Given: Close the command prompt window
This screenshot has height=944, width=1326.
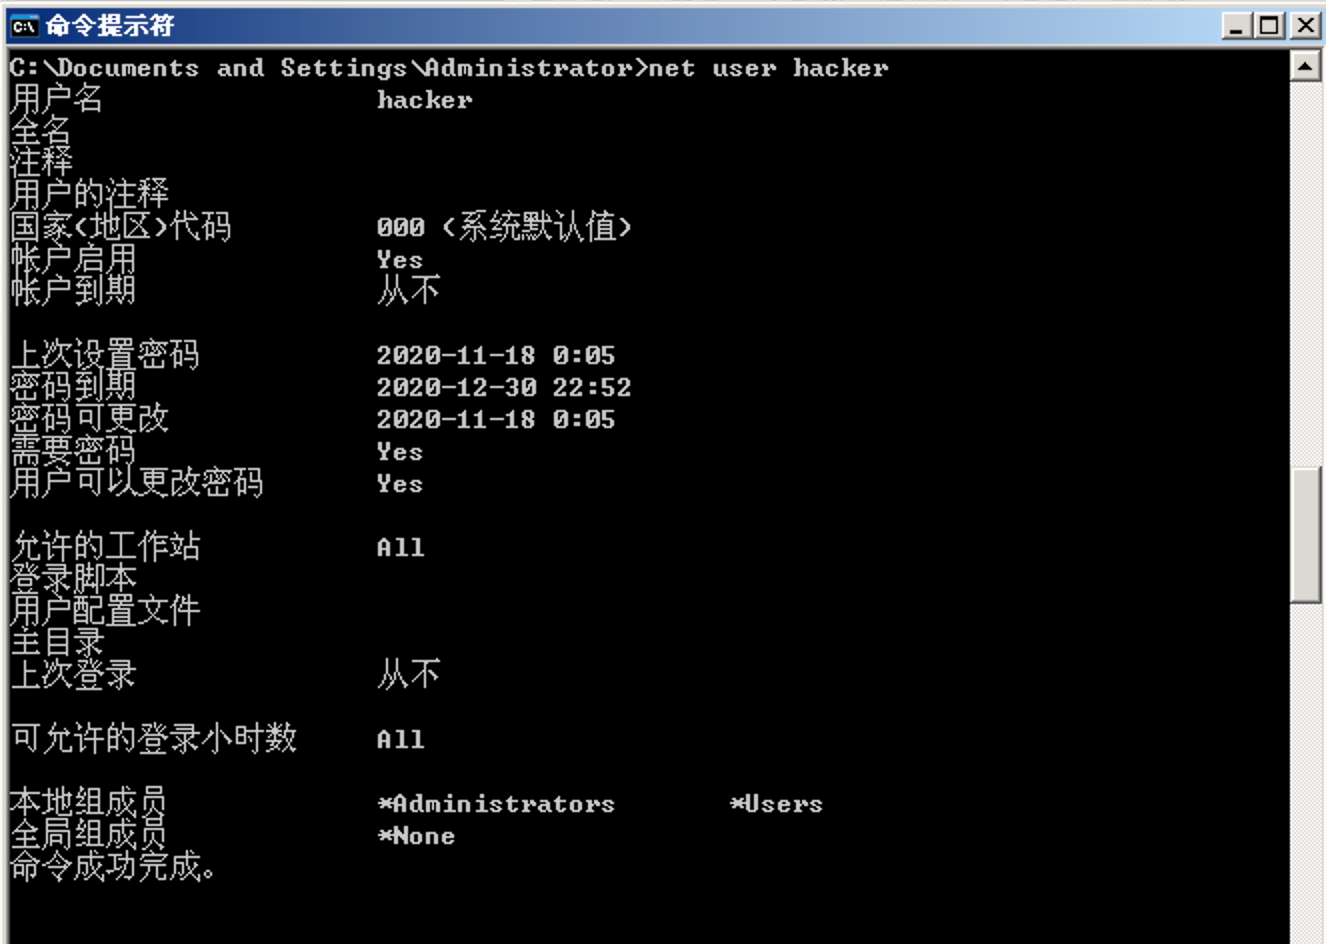Looking at the screenshot, I should pyautogui.click(x=1305, y=25).
